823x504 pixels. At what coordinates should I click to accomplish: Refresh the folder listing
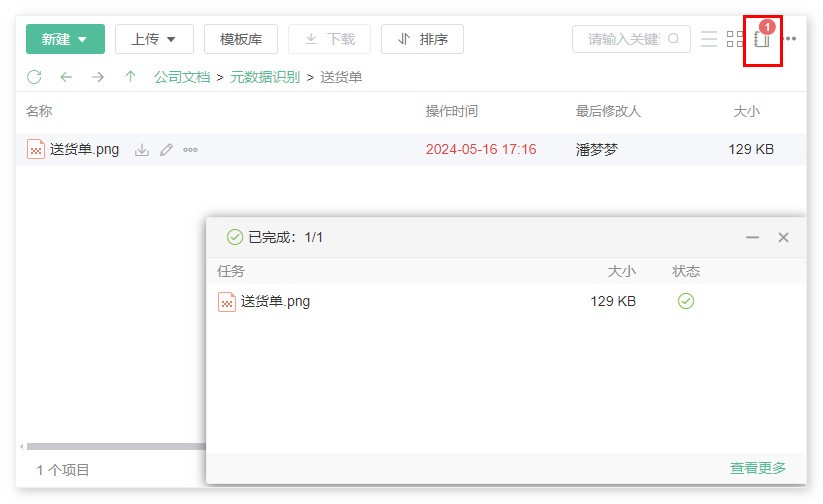34,77
